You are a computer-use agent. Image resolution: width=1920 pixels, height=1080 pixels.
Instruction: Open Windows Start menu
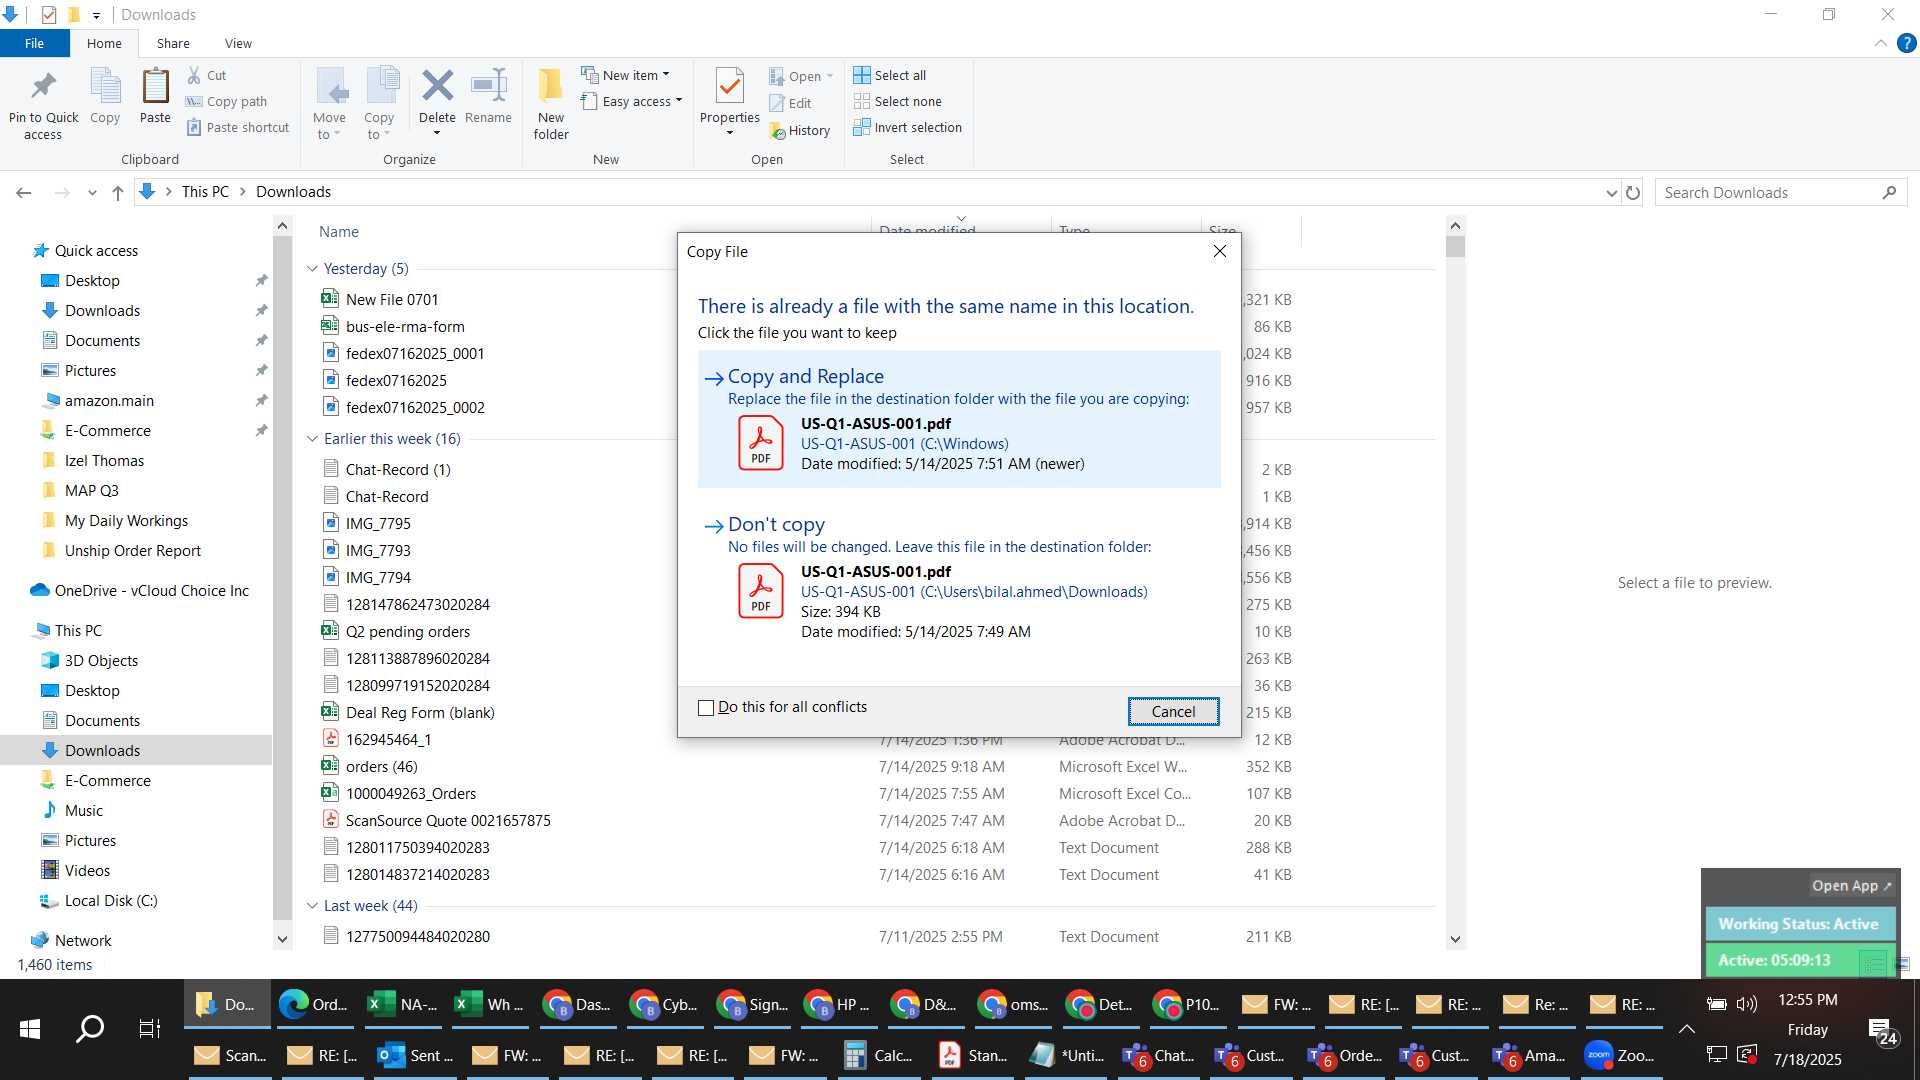pyautogui.click(x=30, y=1028)
